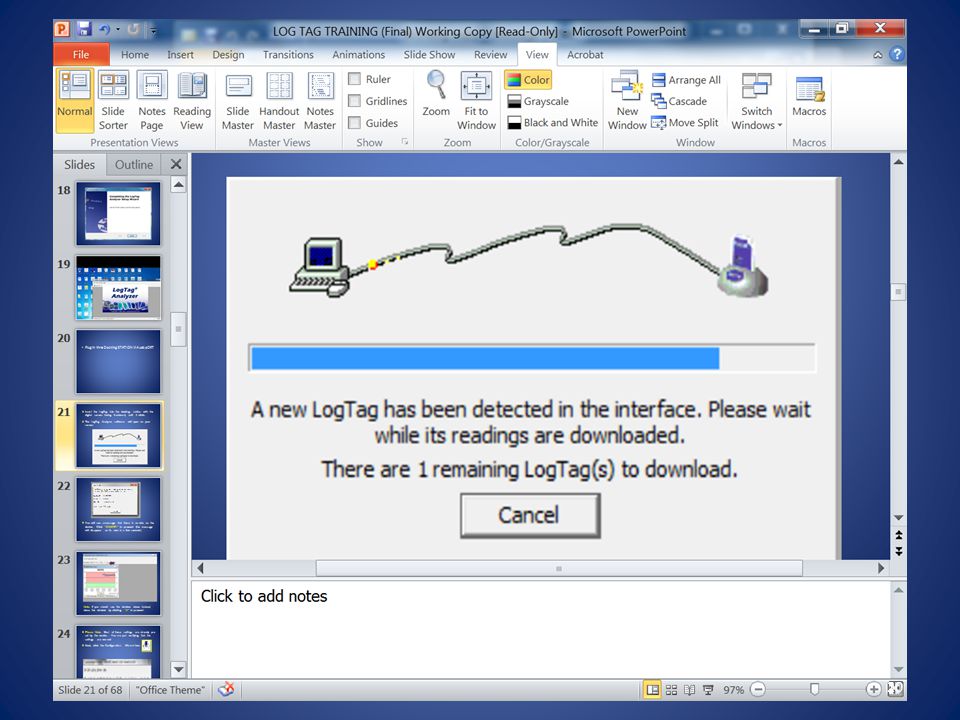Select slide 19 thumbnail
This screenshot has height=720, width=960.
pyautogui.click(x=118, y=288)
